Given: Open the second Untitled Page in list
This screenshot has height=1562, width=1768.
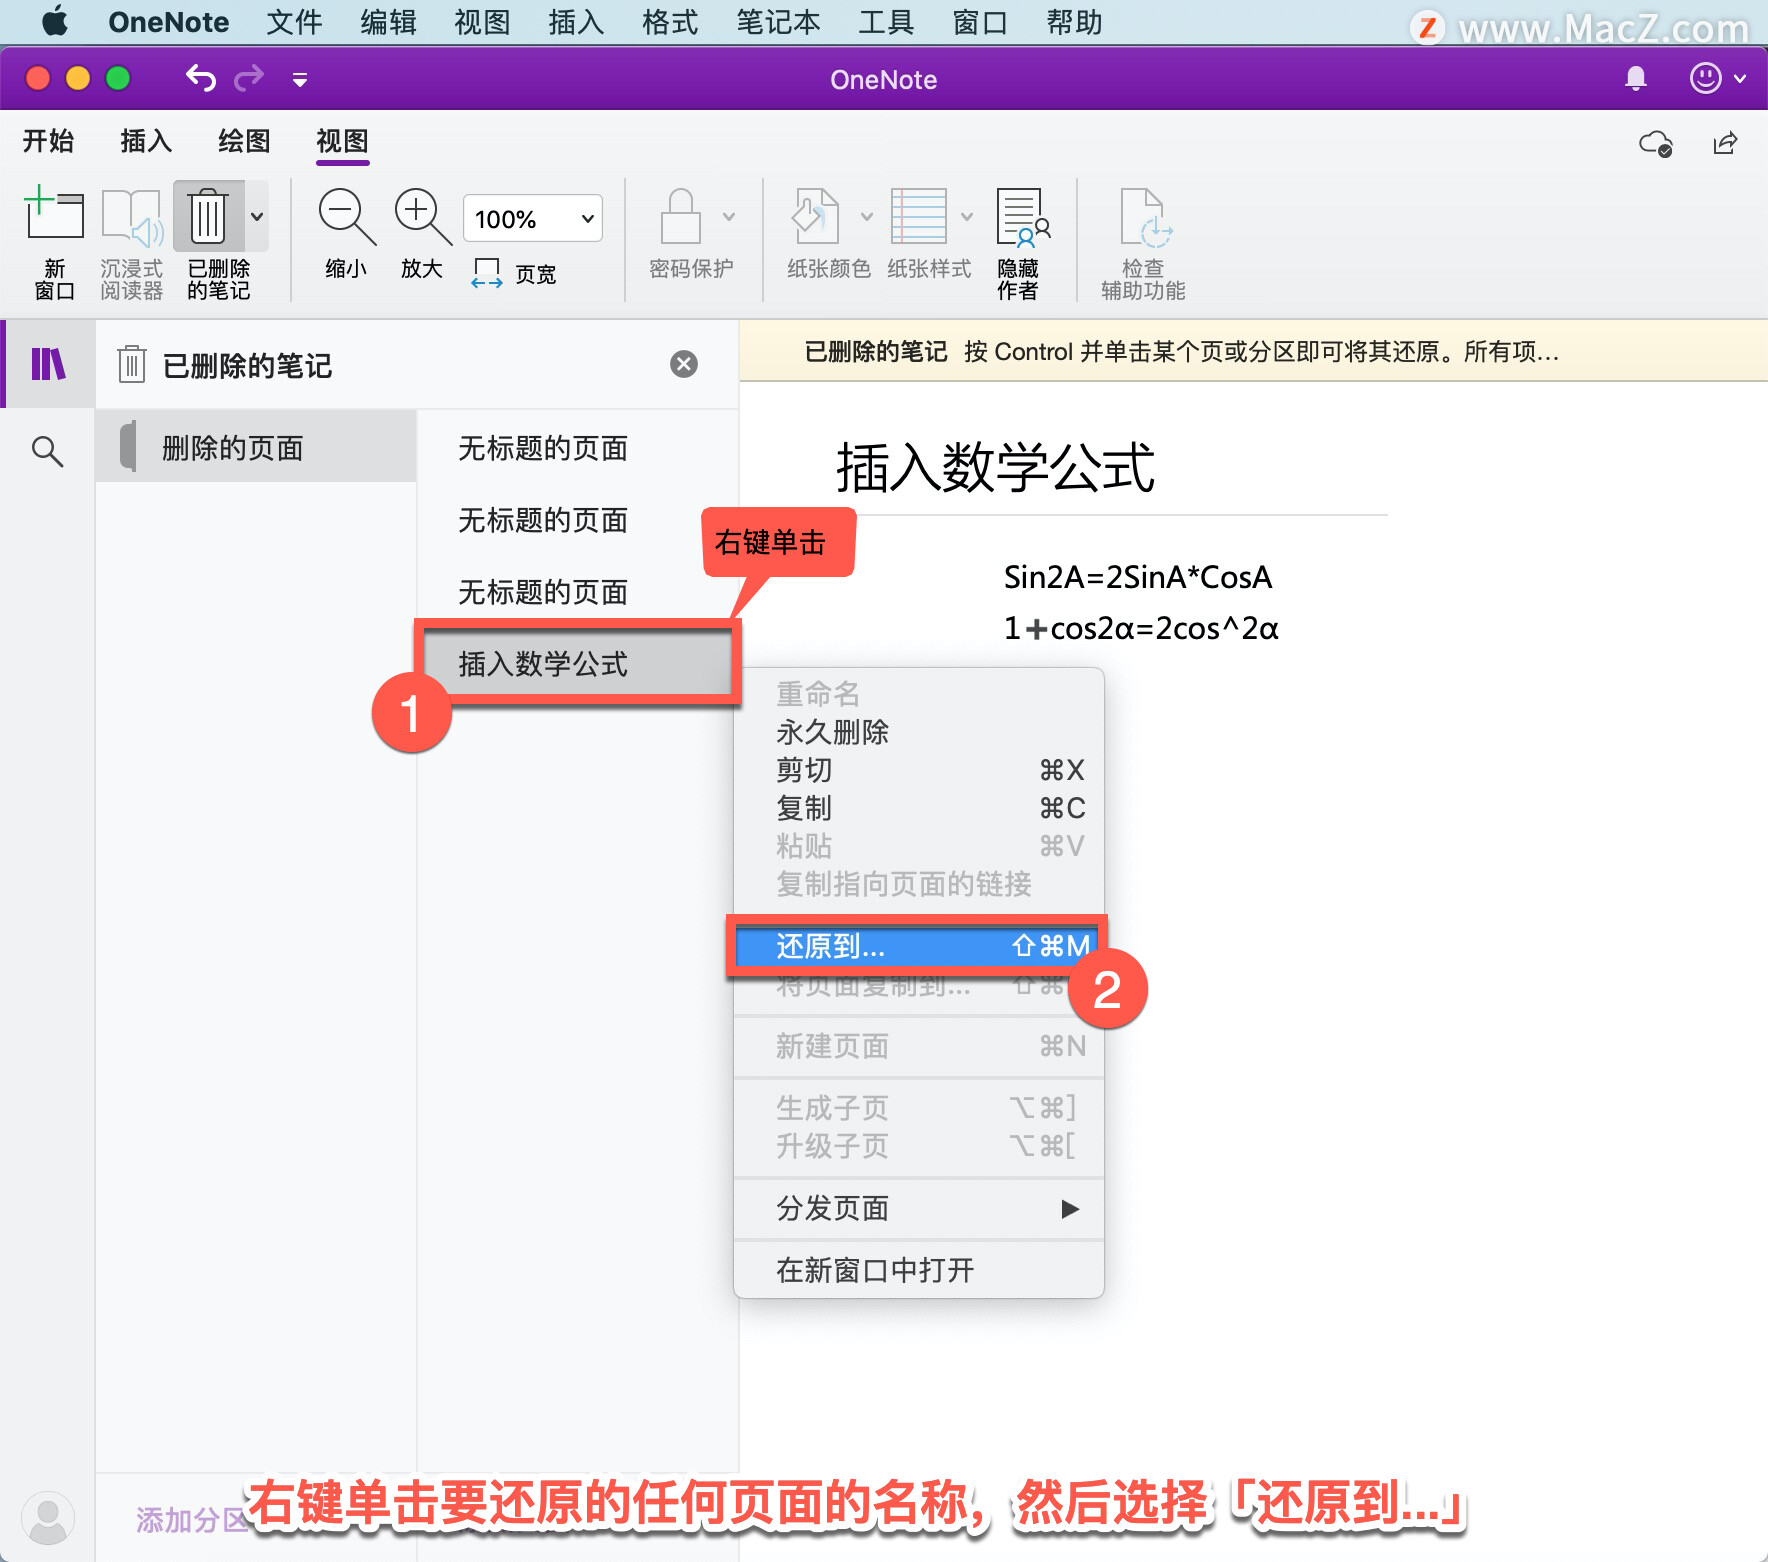Looking at the screenshot, I should 577,520.
